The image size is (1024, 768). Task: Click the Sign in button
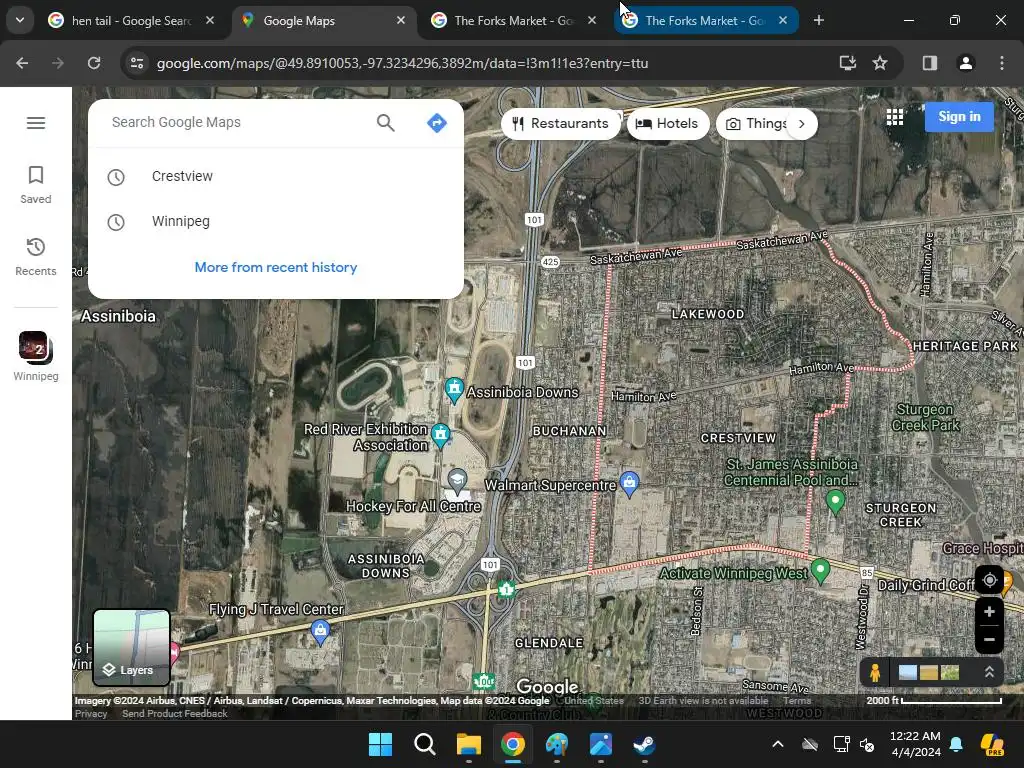[959, 117]
